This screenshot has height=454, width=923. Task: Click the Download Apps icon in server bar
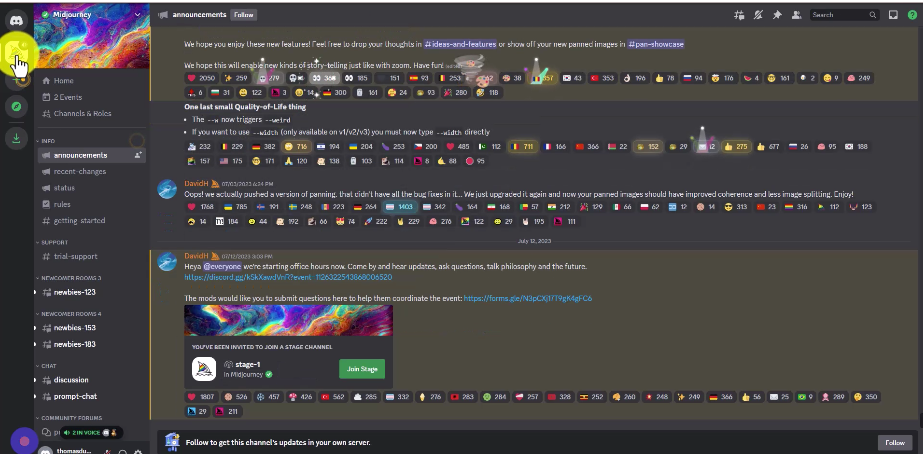16,138
